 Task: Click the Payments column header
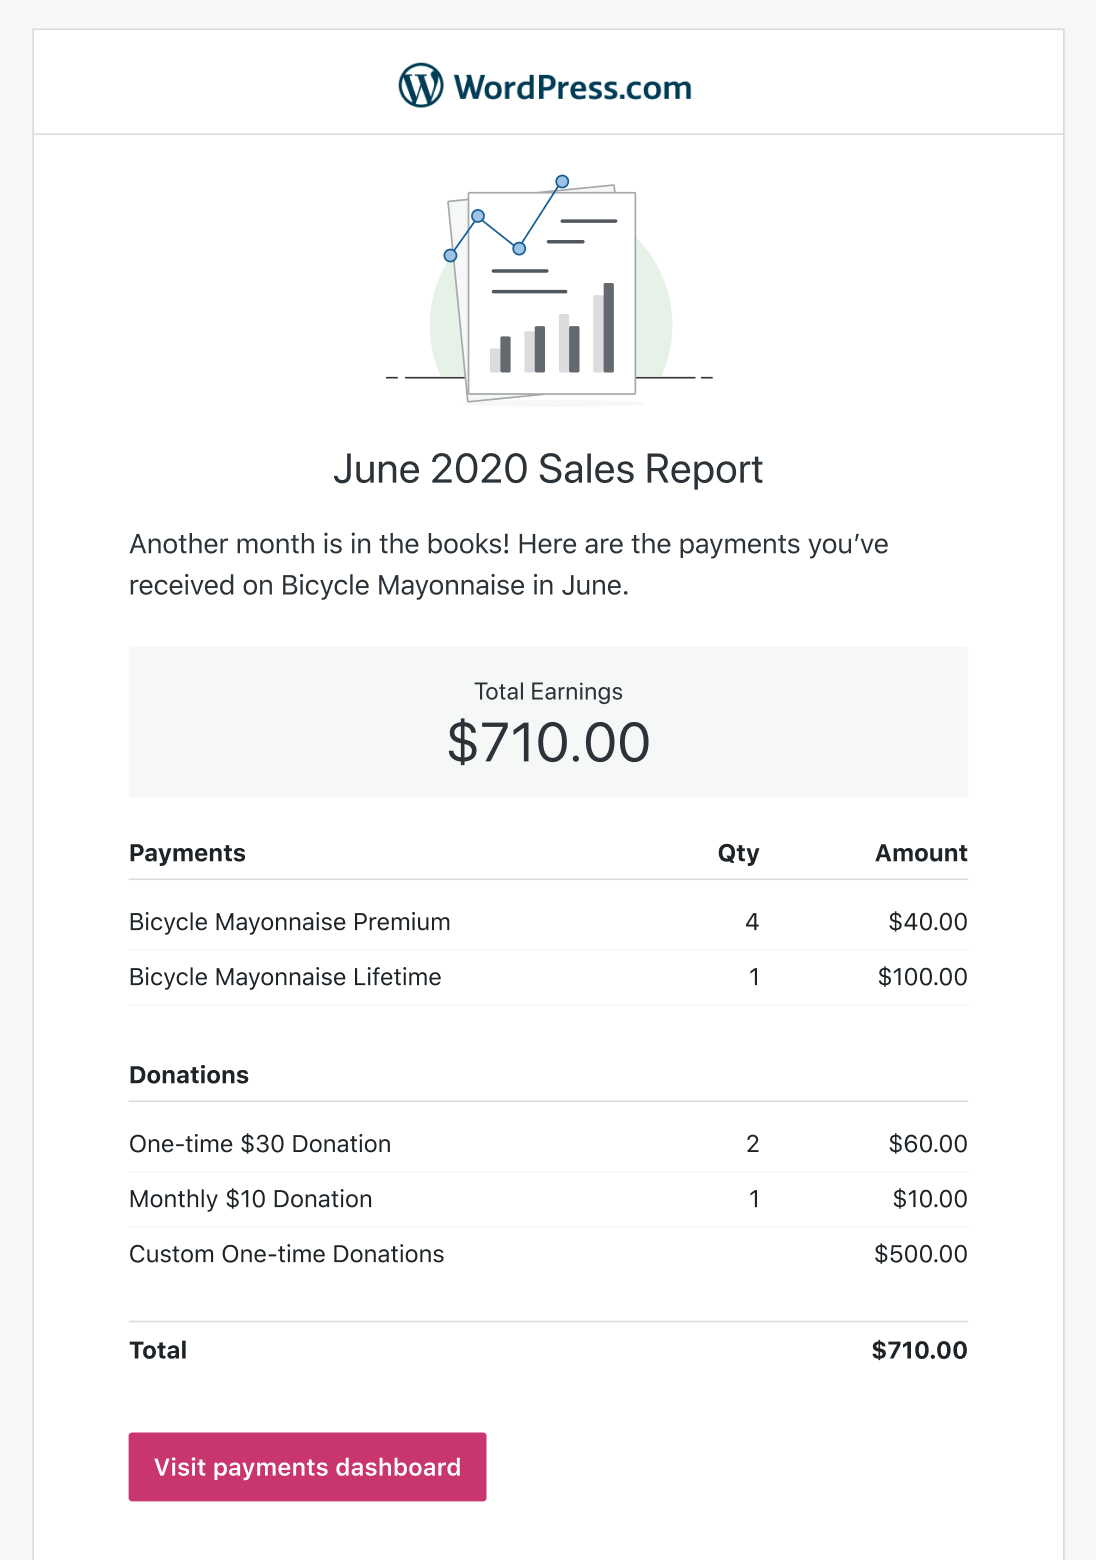click(x=187, y=853)
